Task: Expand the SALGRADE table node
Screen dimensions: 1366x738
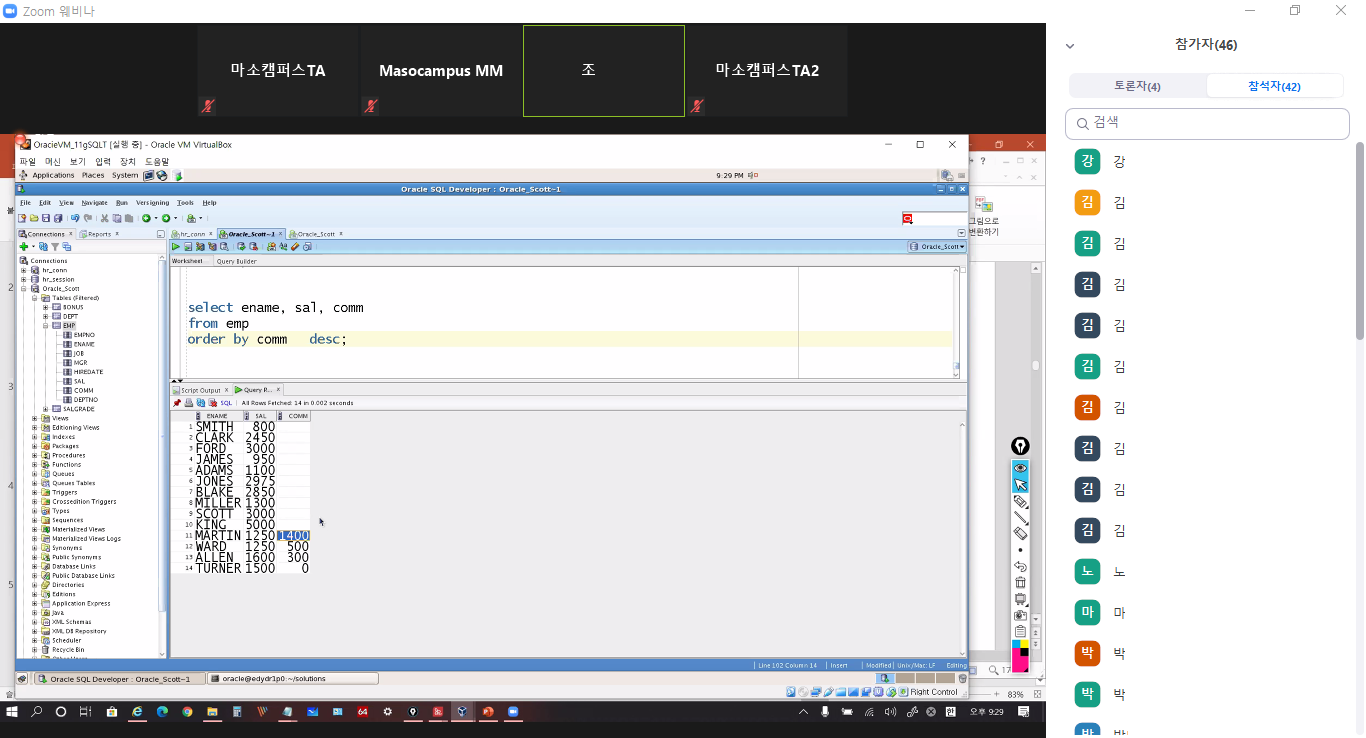Action: coord(45,409)
